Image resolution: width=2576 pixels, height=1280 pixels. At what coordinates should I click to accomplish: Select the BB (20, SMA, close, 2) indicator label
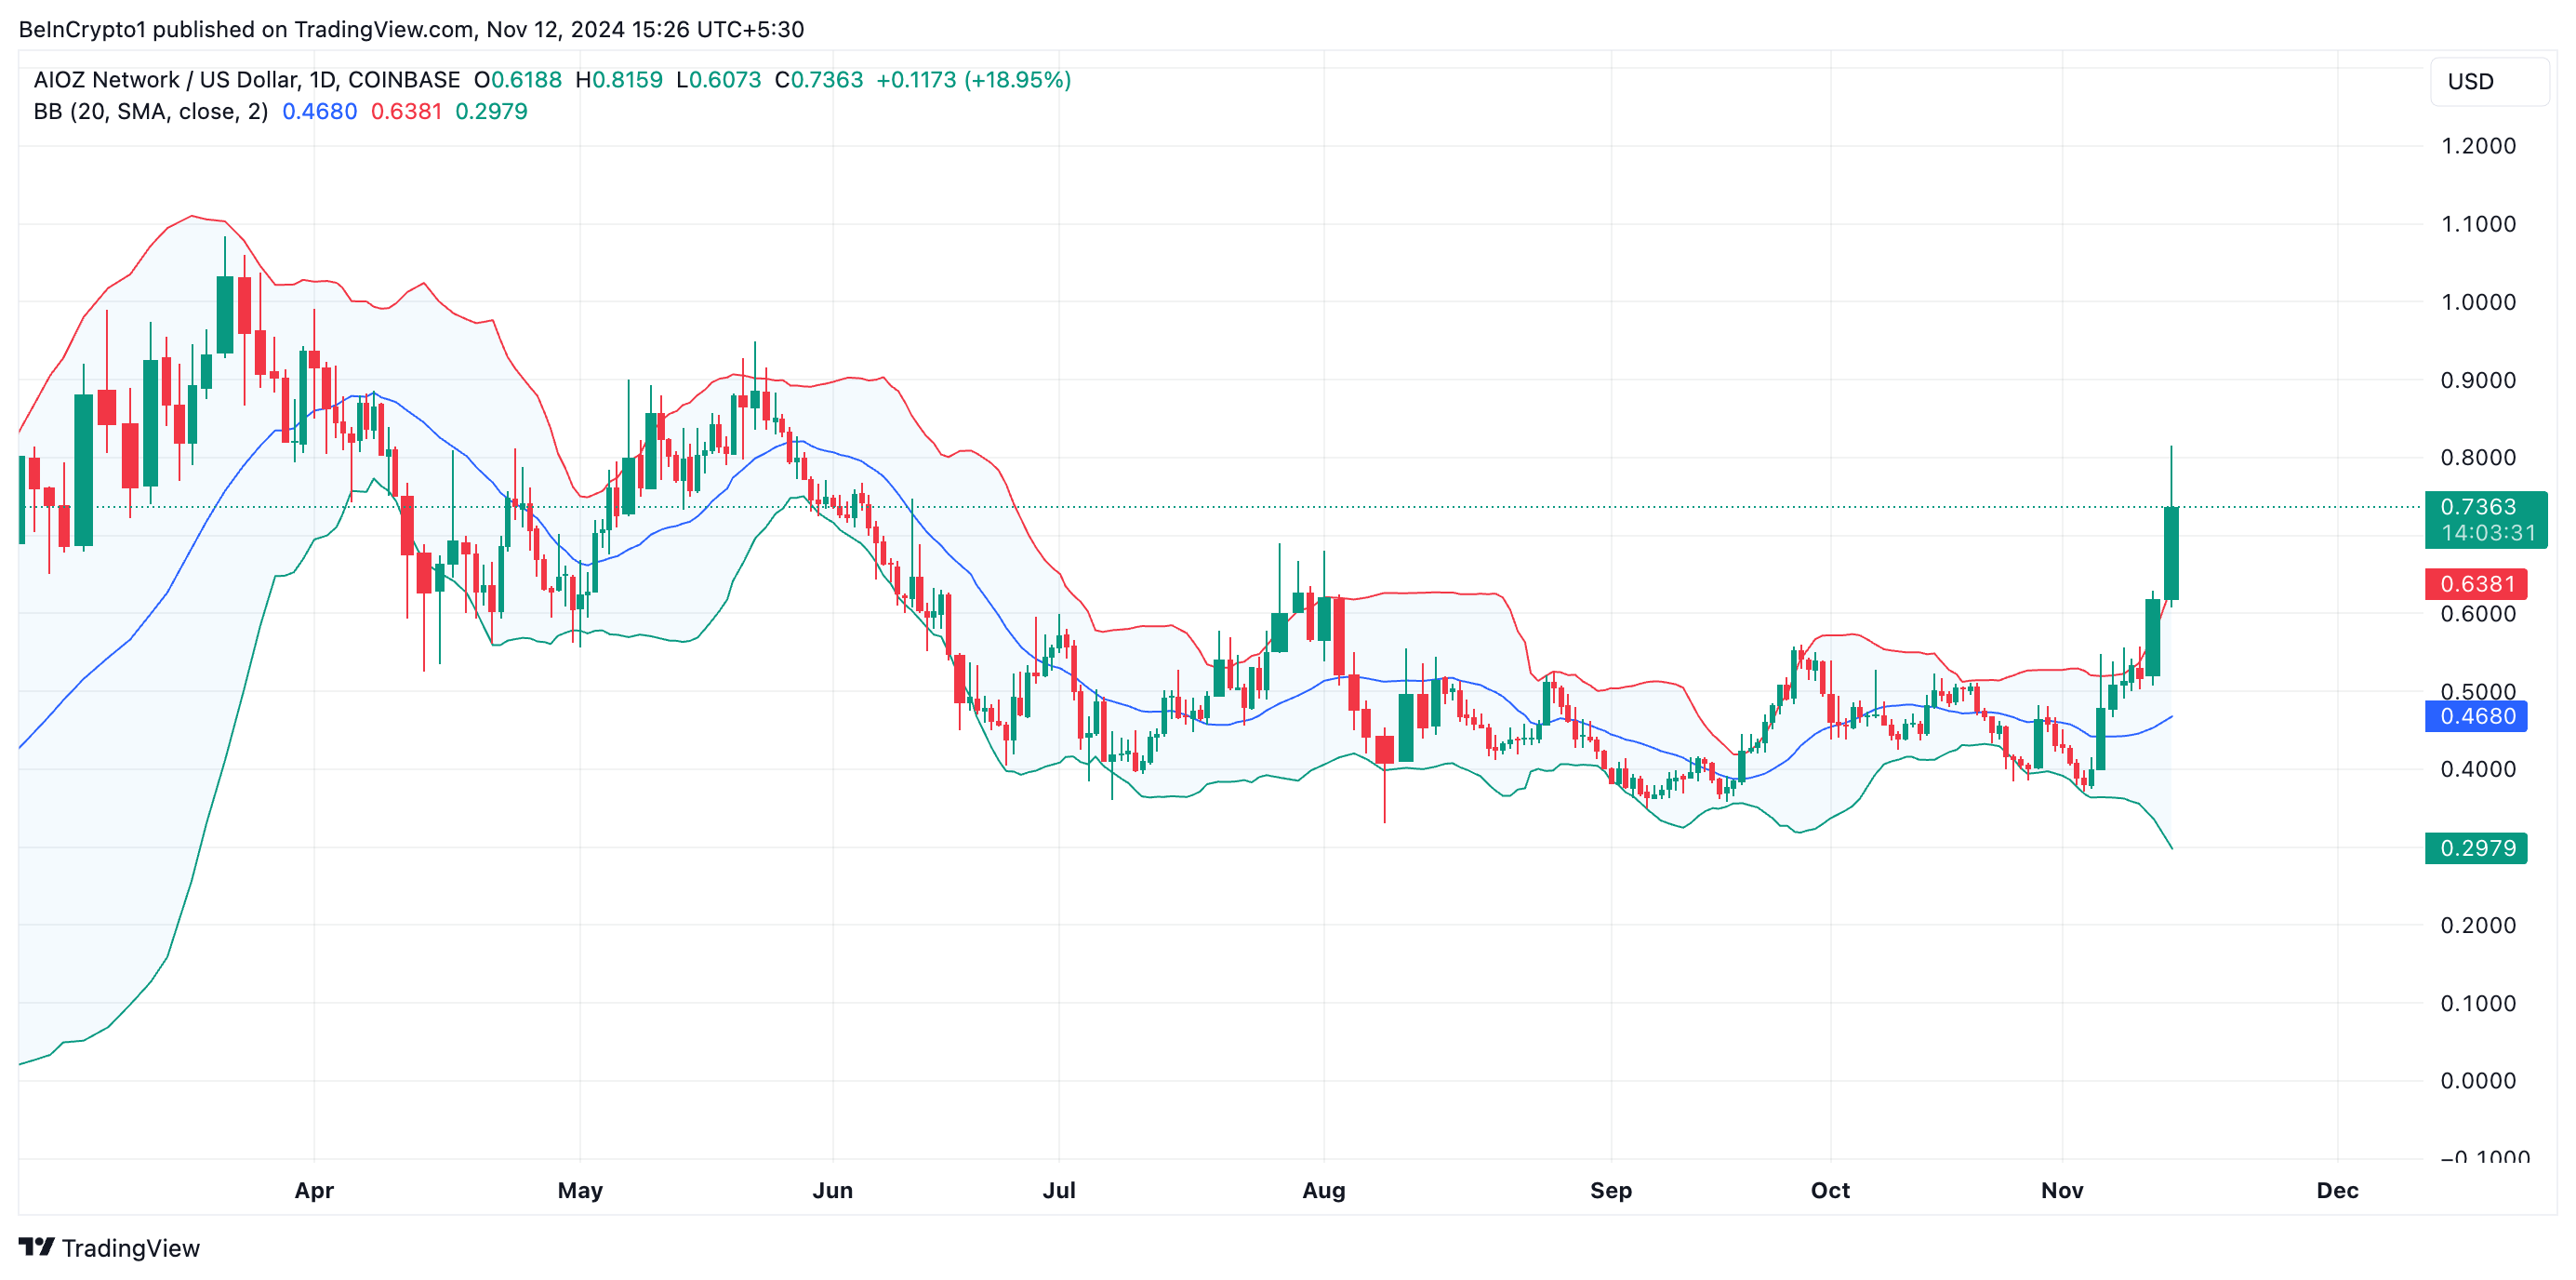[x=150, y=112]
